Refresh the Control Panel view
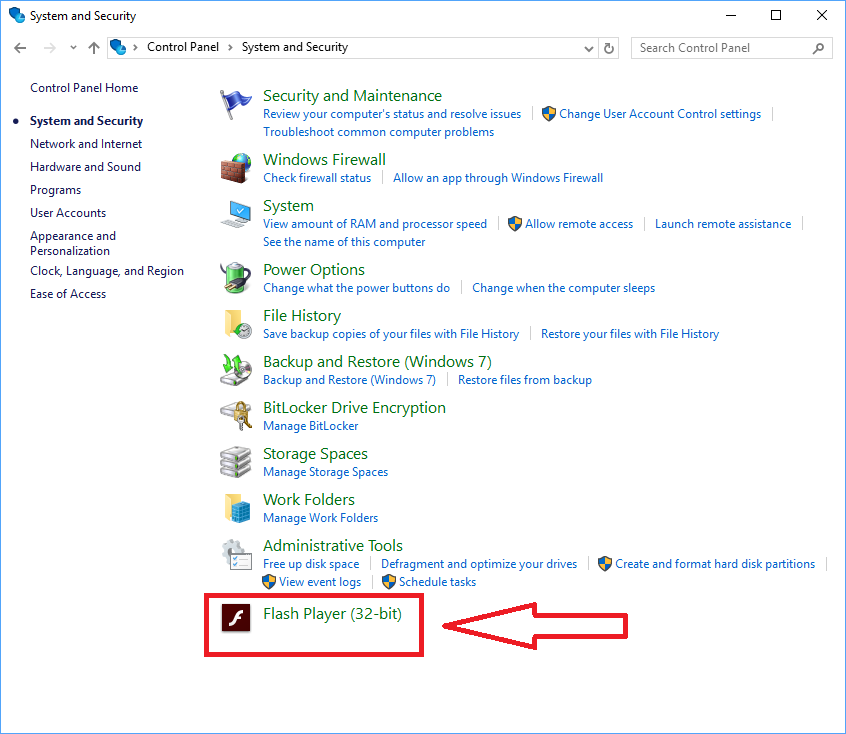 click(609, 48)
